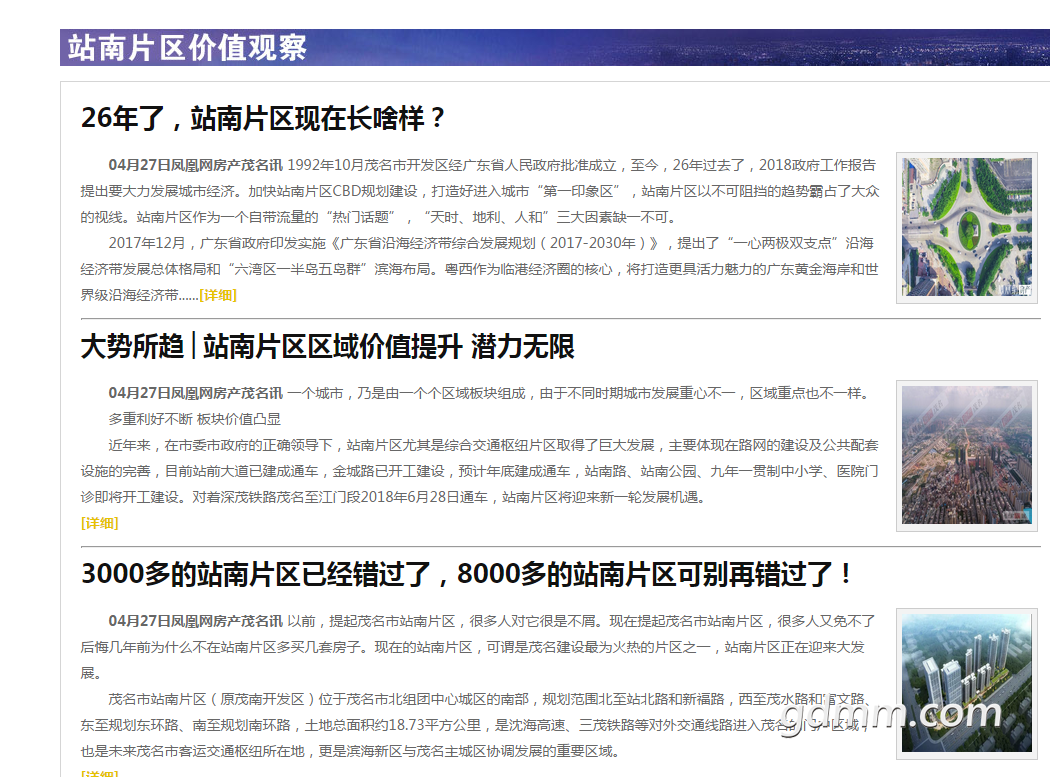Click the first article summary paragraph

479,191
